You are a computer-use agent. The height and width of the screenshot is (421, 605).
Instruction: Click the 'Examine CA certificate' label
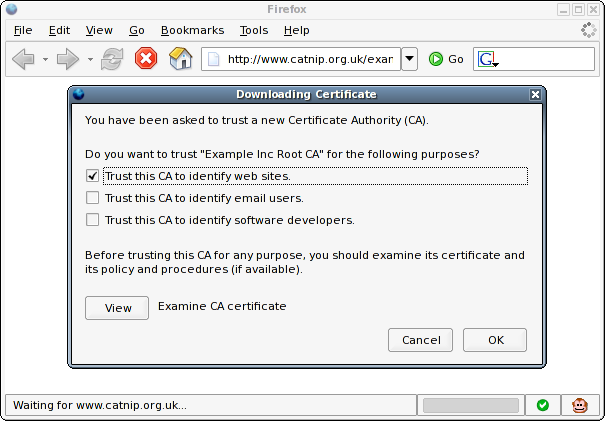(x=222, y=306)
